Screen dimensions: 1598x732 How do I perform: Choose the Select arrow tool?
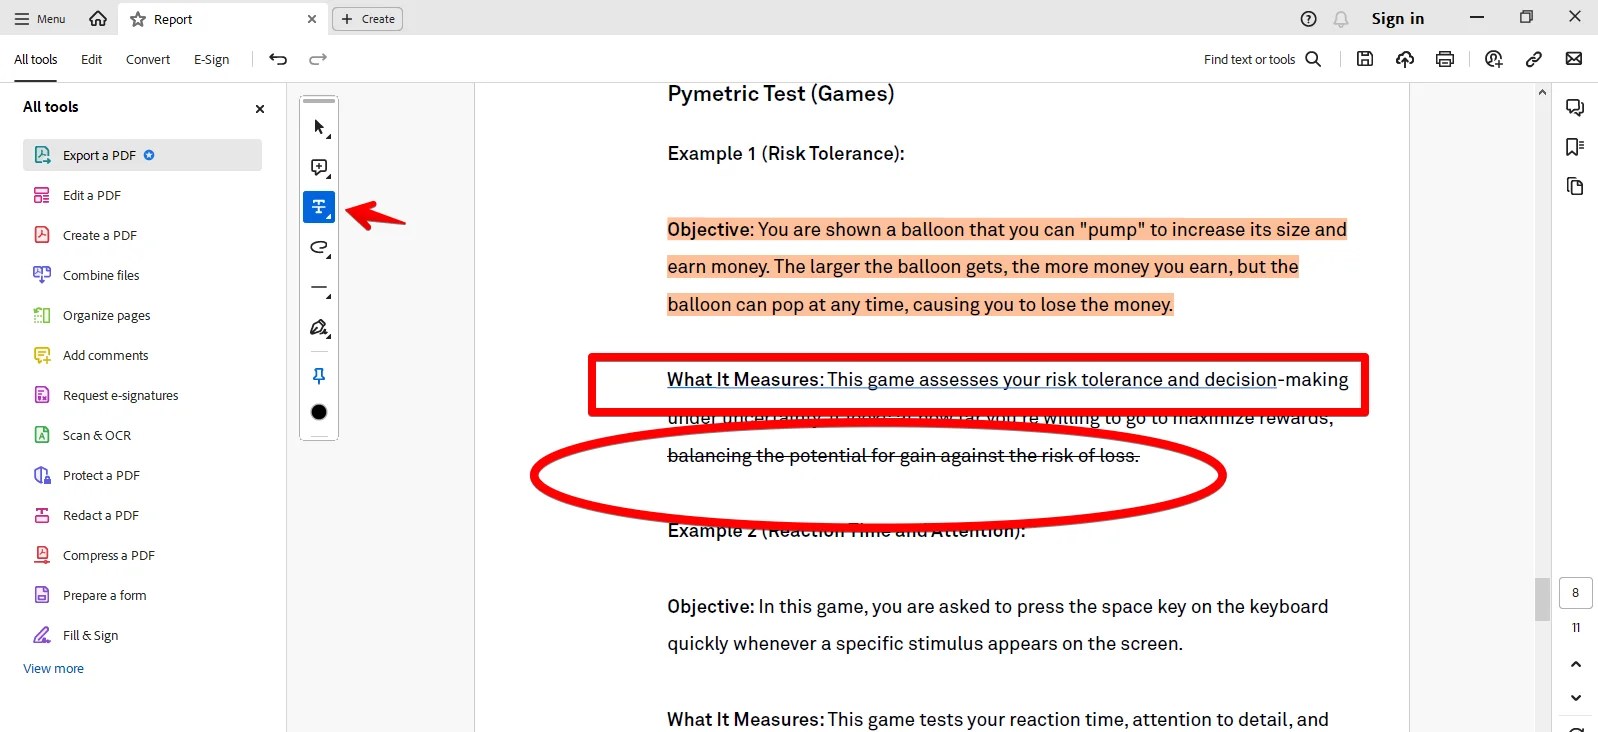click(319, 127)
